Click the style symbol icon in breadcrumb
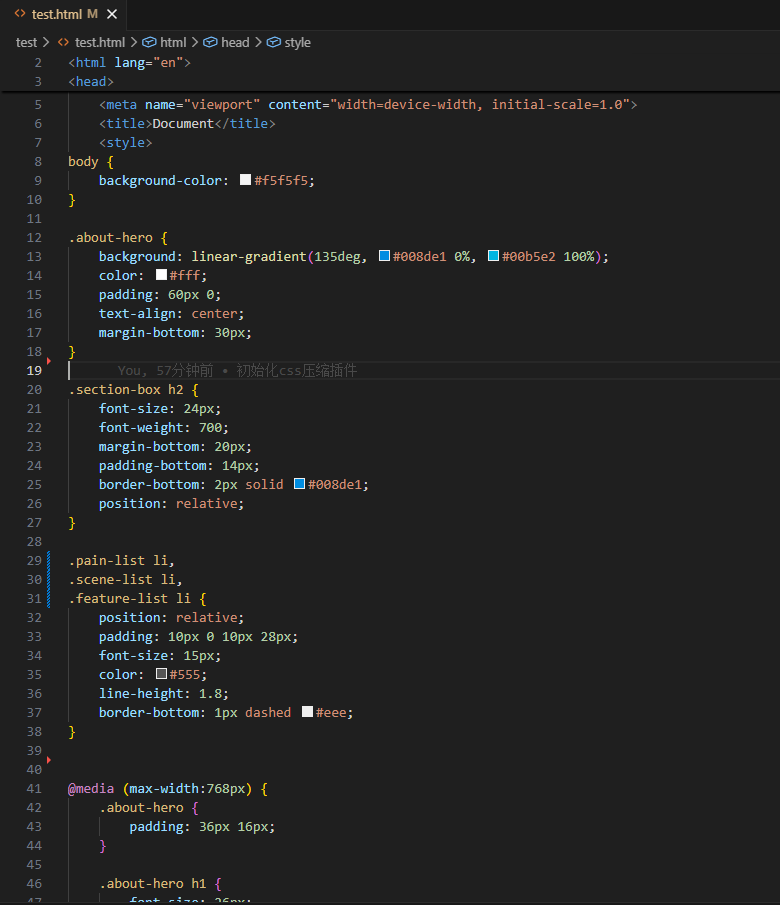 (274, 43)
